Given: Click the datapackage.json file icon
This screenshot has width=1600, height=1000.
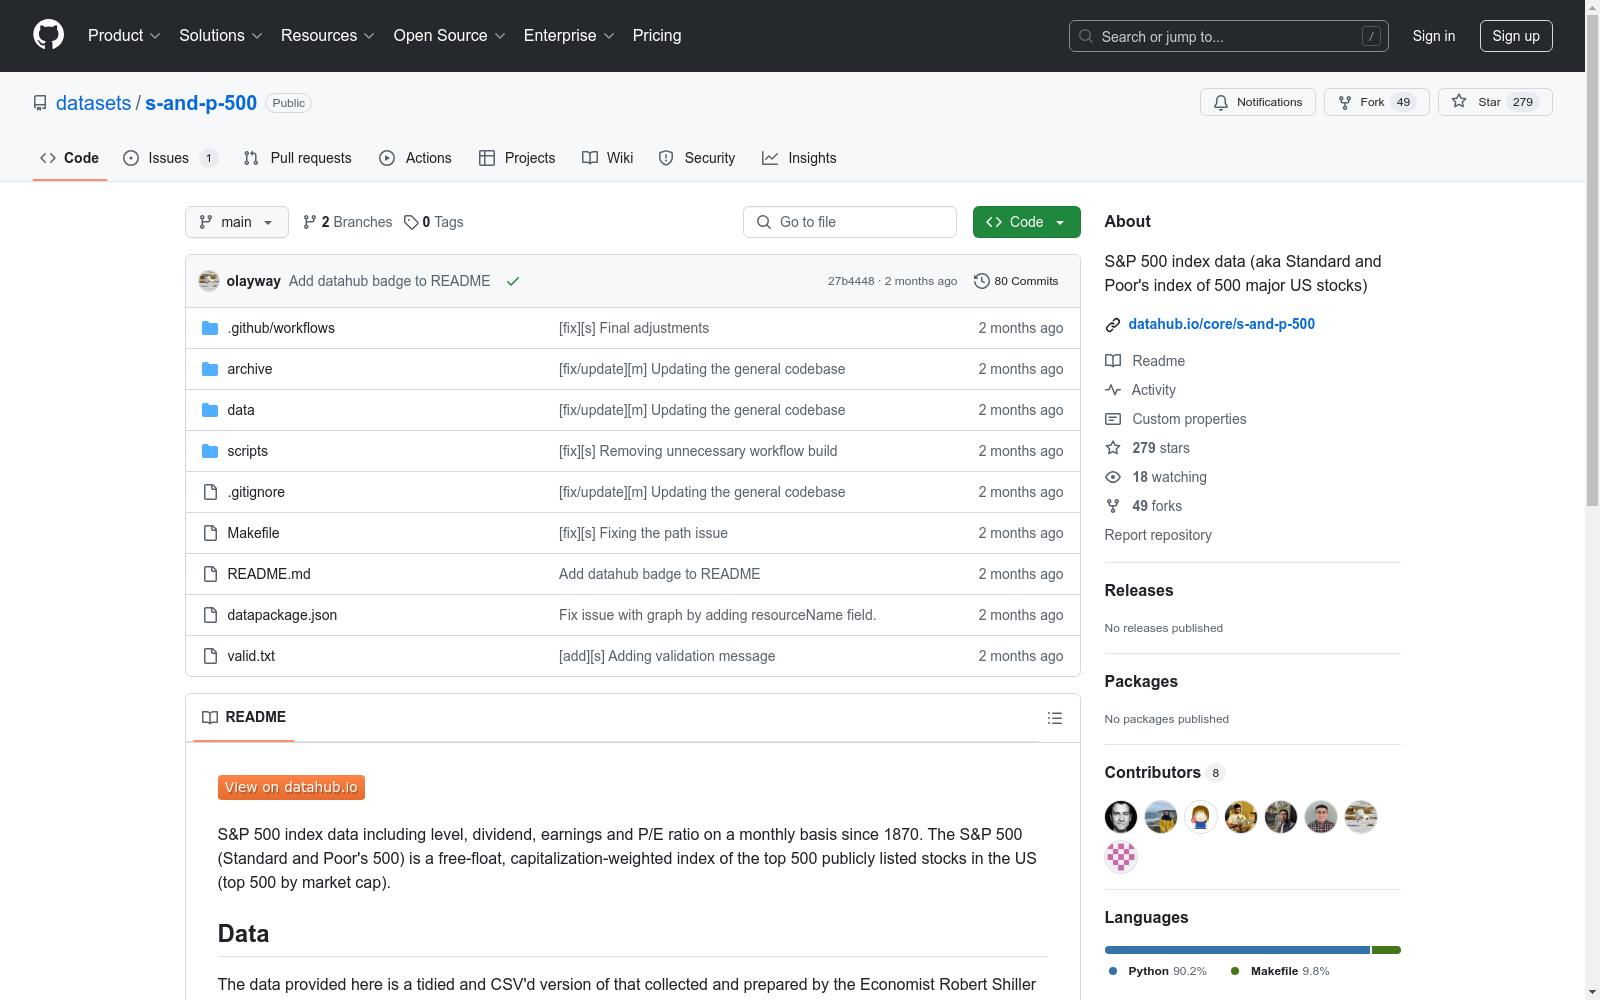Looking at the screenshot, I should click(210, 615).
